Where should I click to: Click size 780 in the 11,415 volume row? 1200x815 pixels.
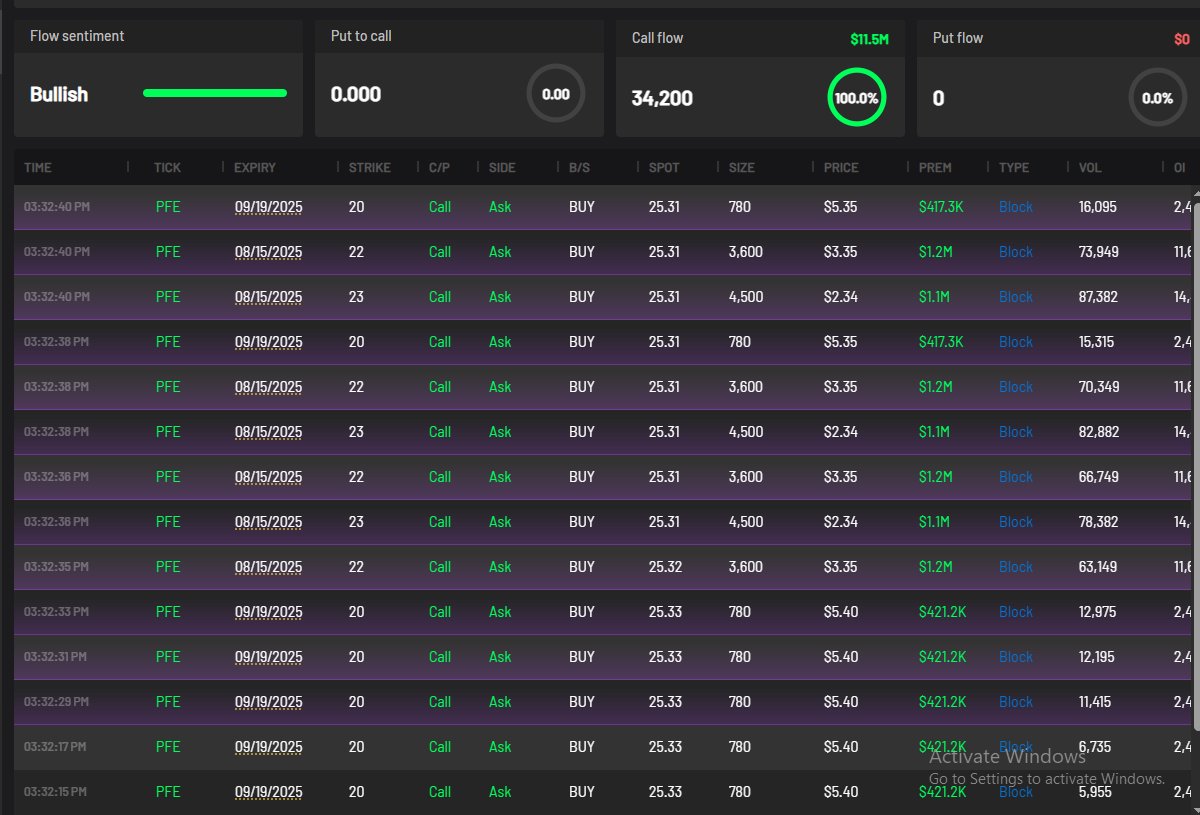pos(740,702)
